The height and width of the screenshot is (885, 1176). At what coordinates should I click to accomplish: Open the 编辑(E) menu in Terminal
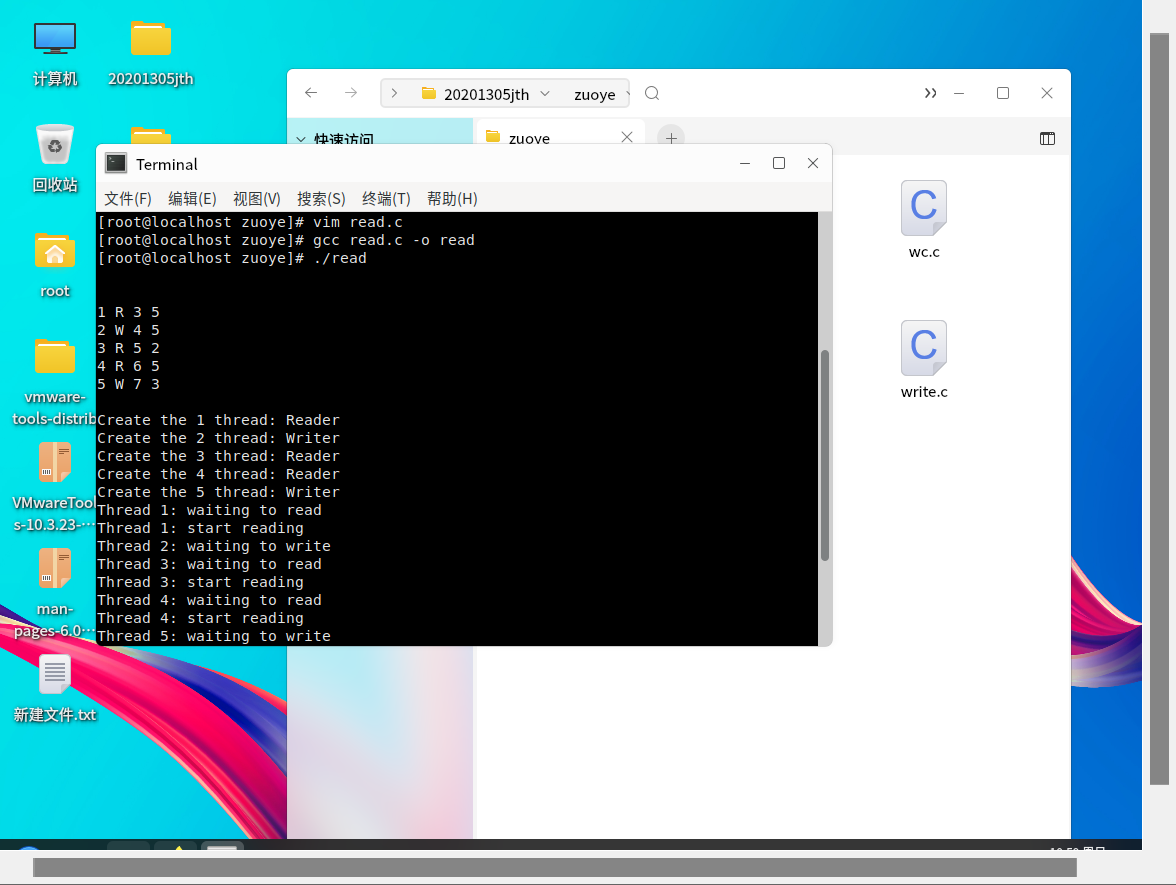point(192,199)
